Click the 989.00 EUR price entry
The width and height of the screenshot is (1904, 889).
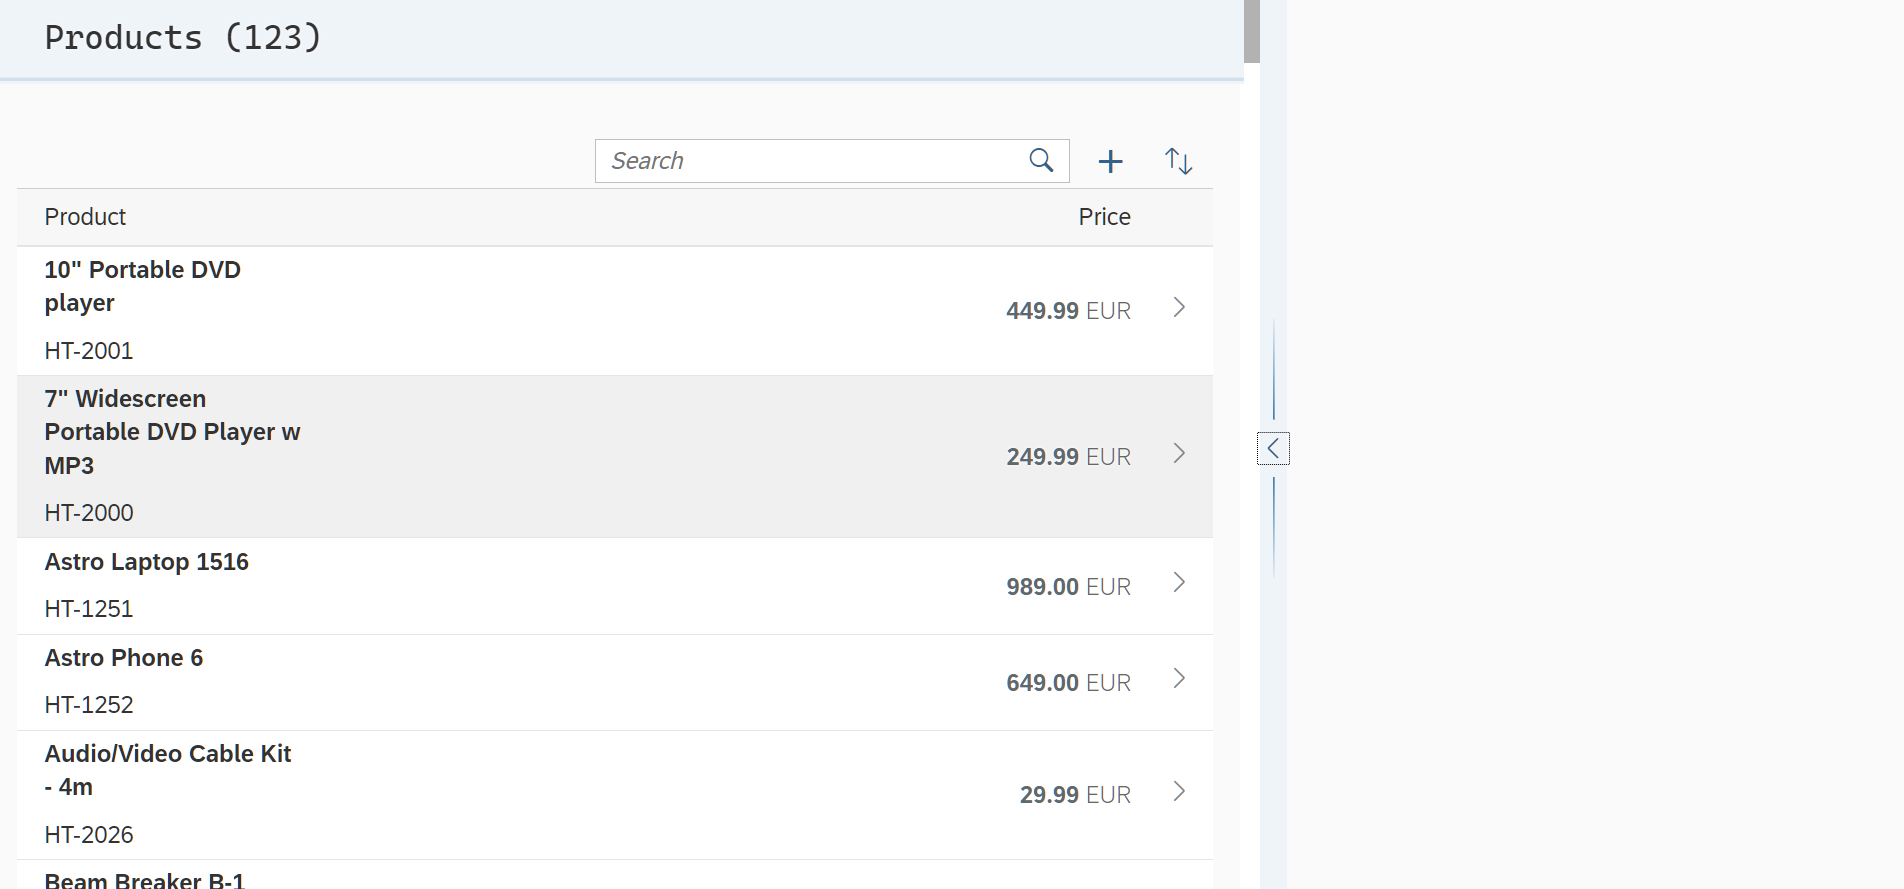coord(1068,587)
